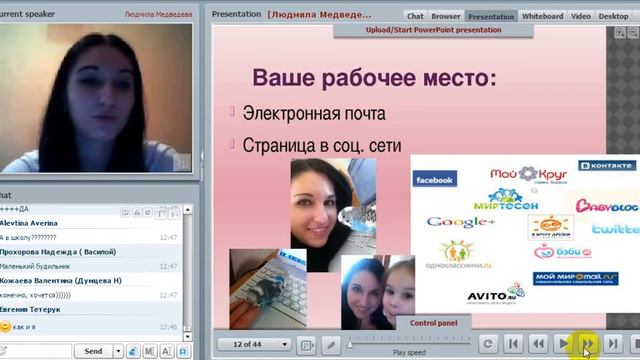Click the Control panel tab label
This screenshot has height=360, width=640.
coord(433,323)
